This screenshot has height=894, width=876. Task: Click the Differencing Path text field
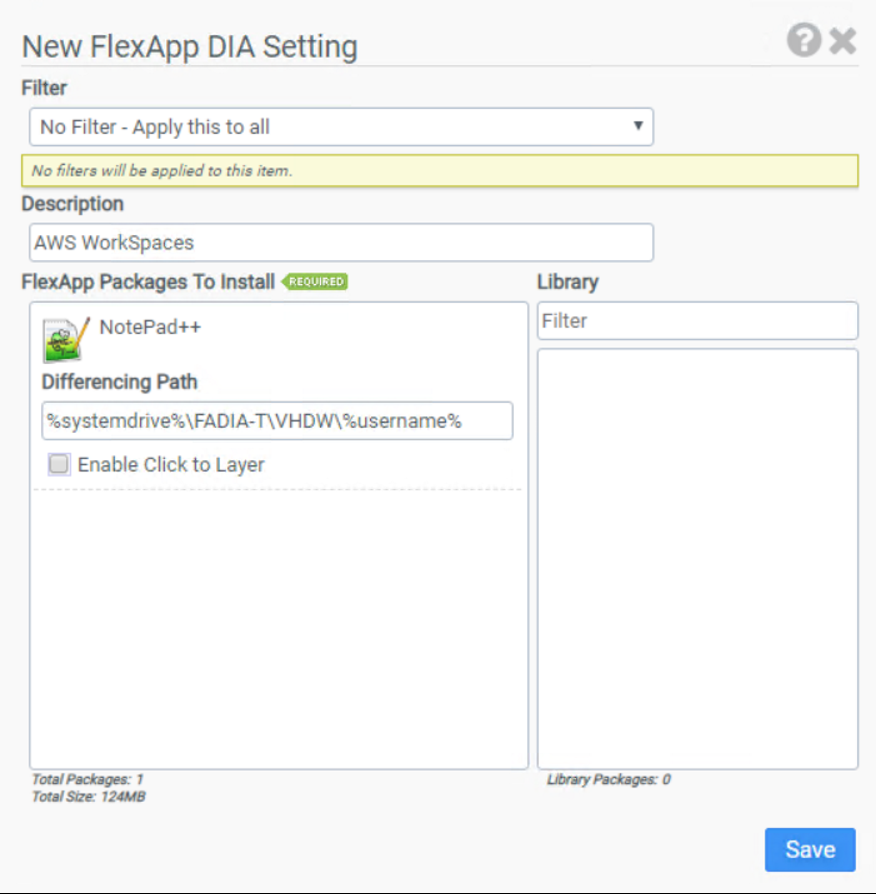277,421
